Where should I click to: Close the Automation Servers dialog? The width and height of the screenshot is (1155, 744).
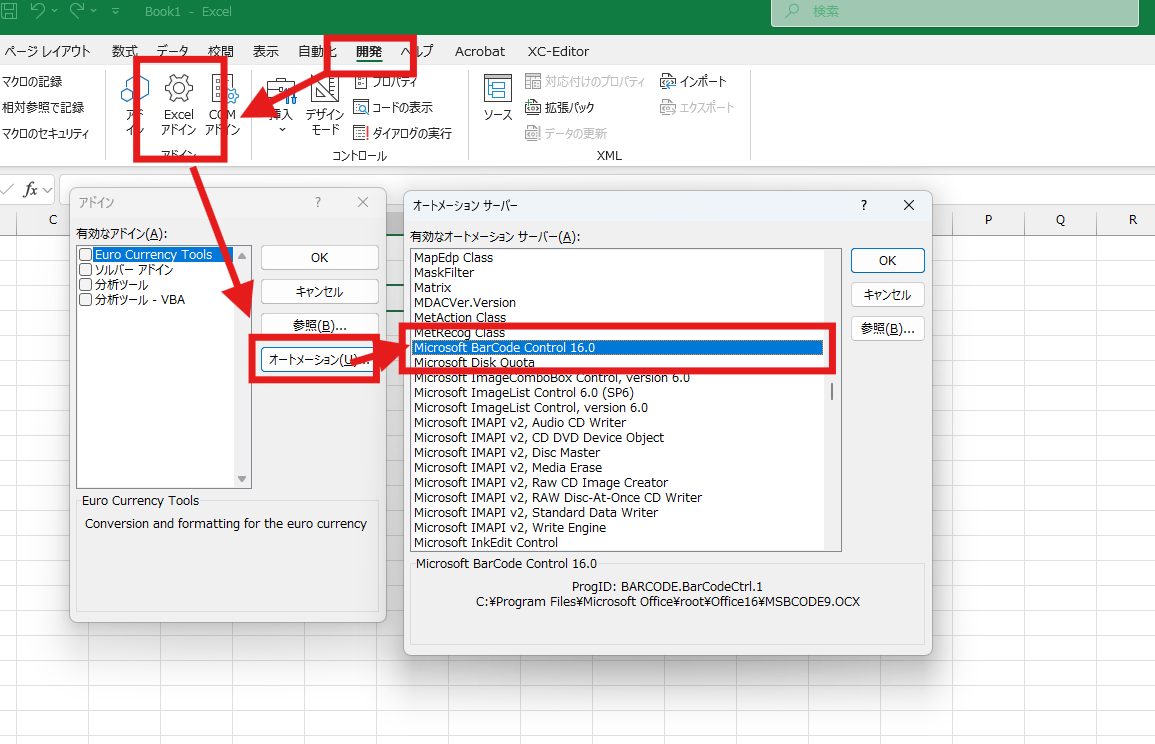(x=909, y=205)
